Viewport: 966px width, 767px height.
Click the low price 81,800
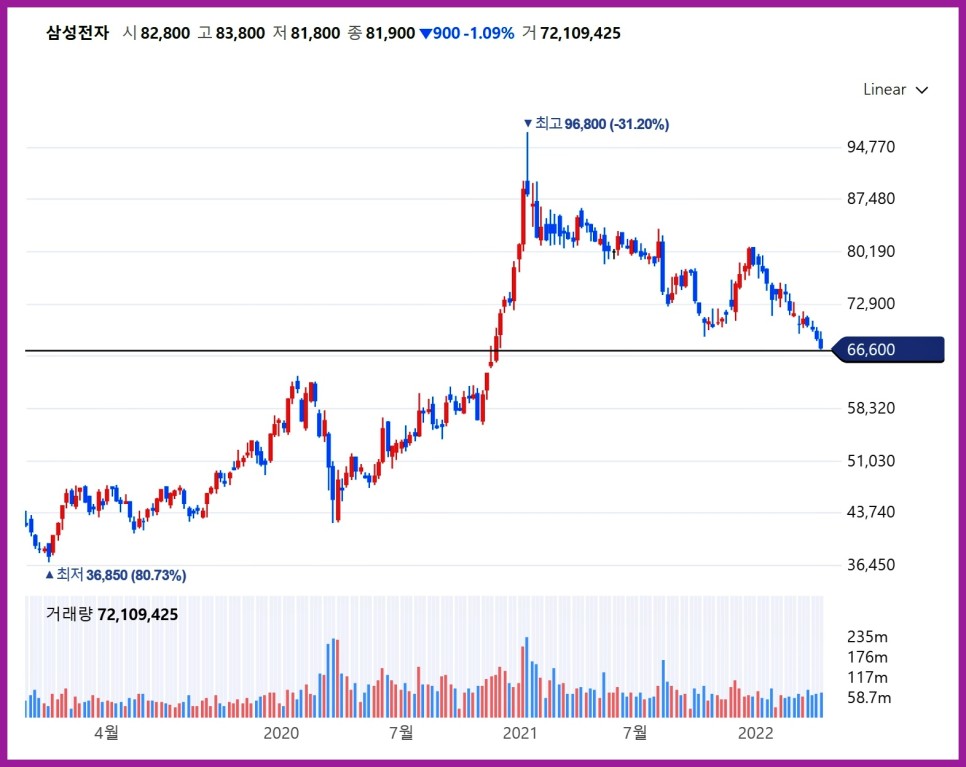pos(315,33)
